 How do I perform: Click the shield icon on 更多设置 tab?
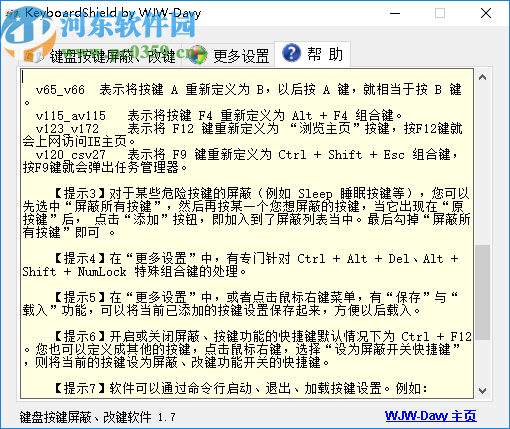(198, 55)
